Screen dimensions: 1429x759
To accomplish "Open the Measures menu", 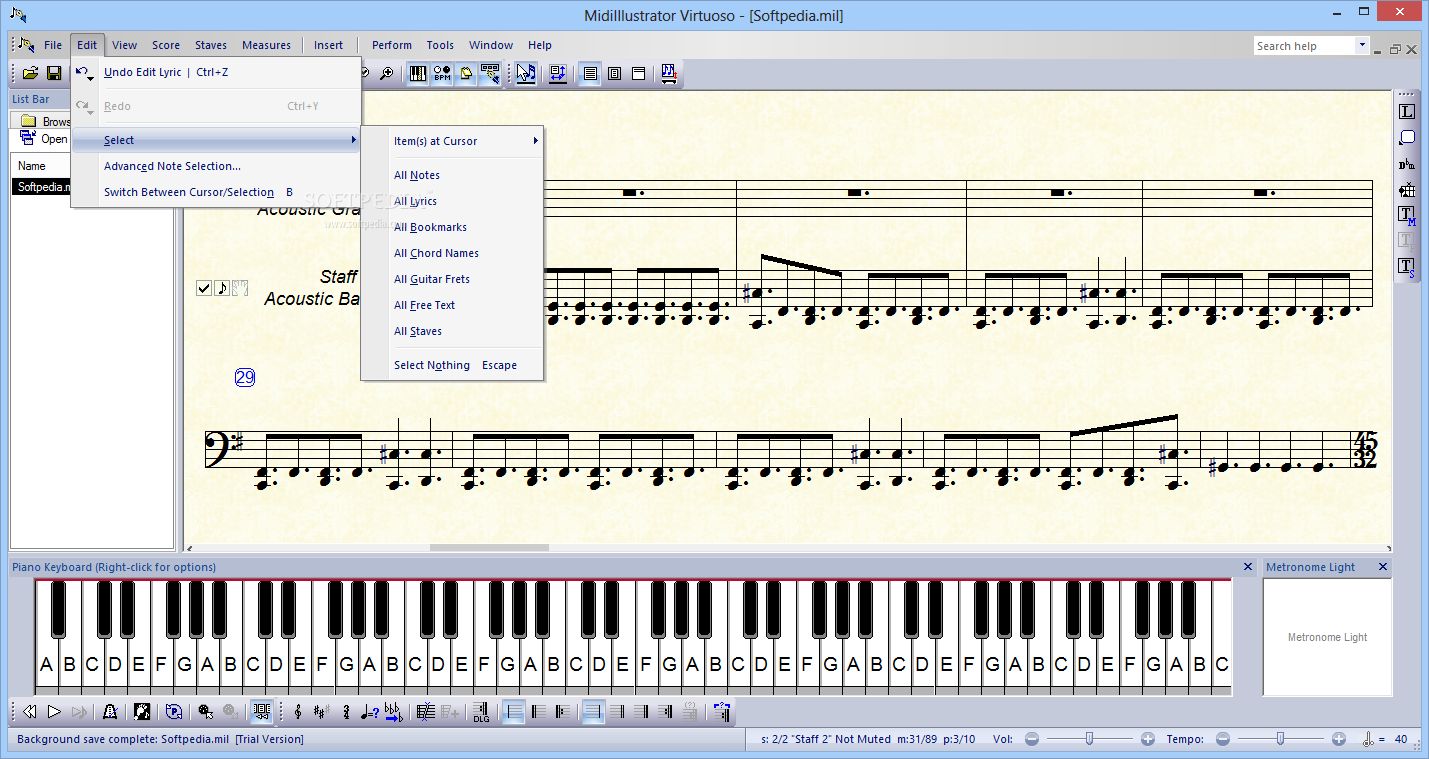I will click(266, 45).
